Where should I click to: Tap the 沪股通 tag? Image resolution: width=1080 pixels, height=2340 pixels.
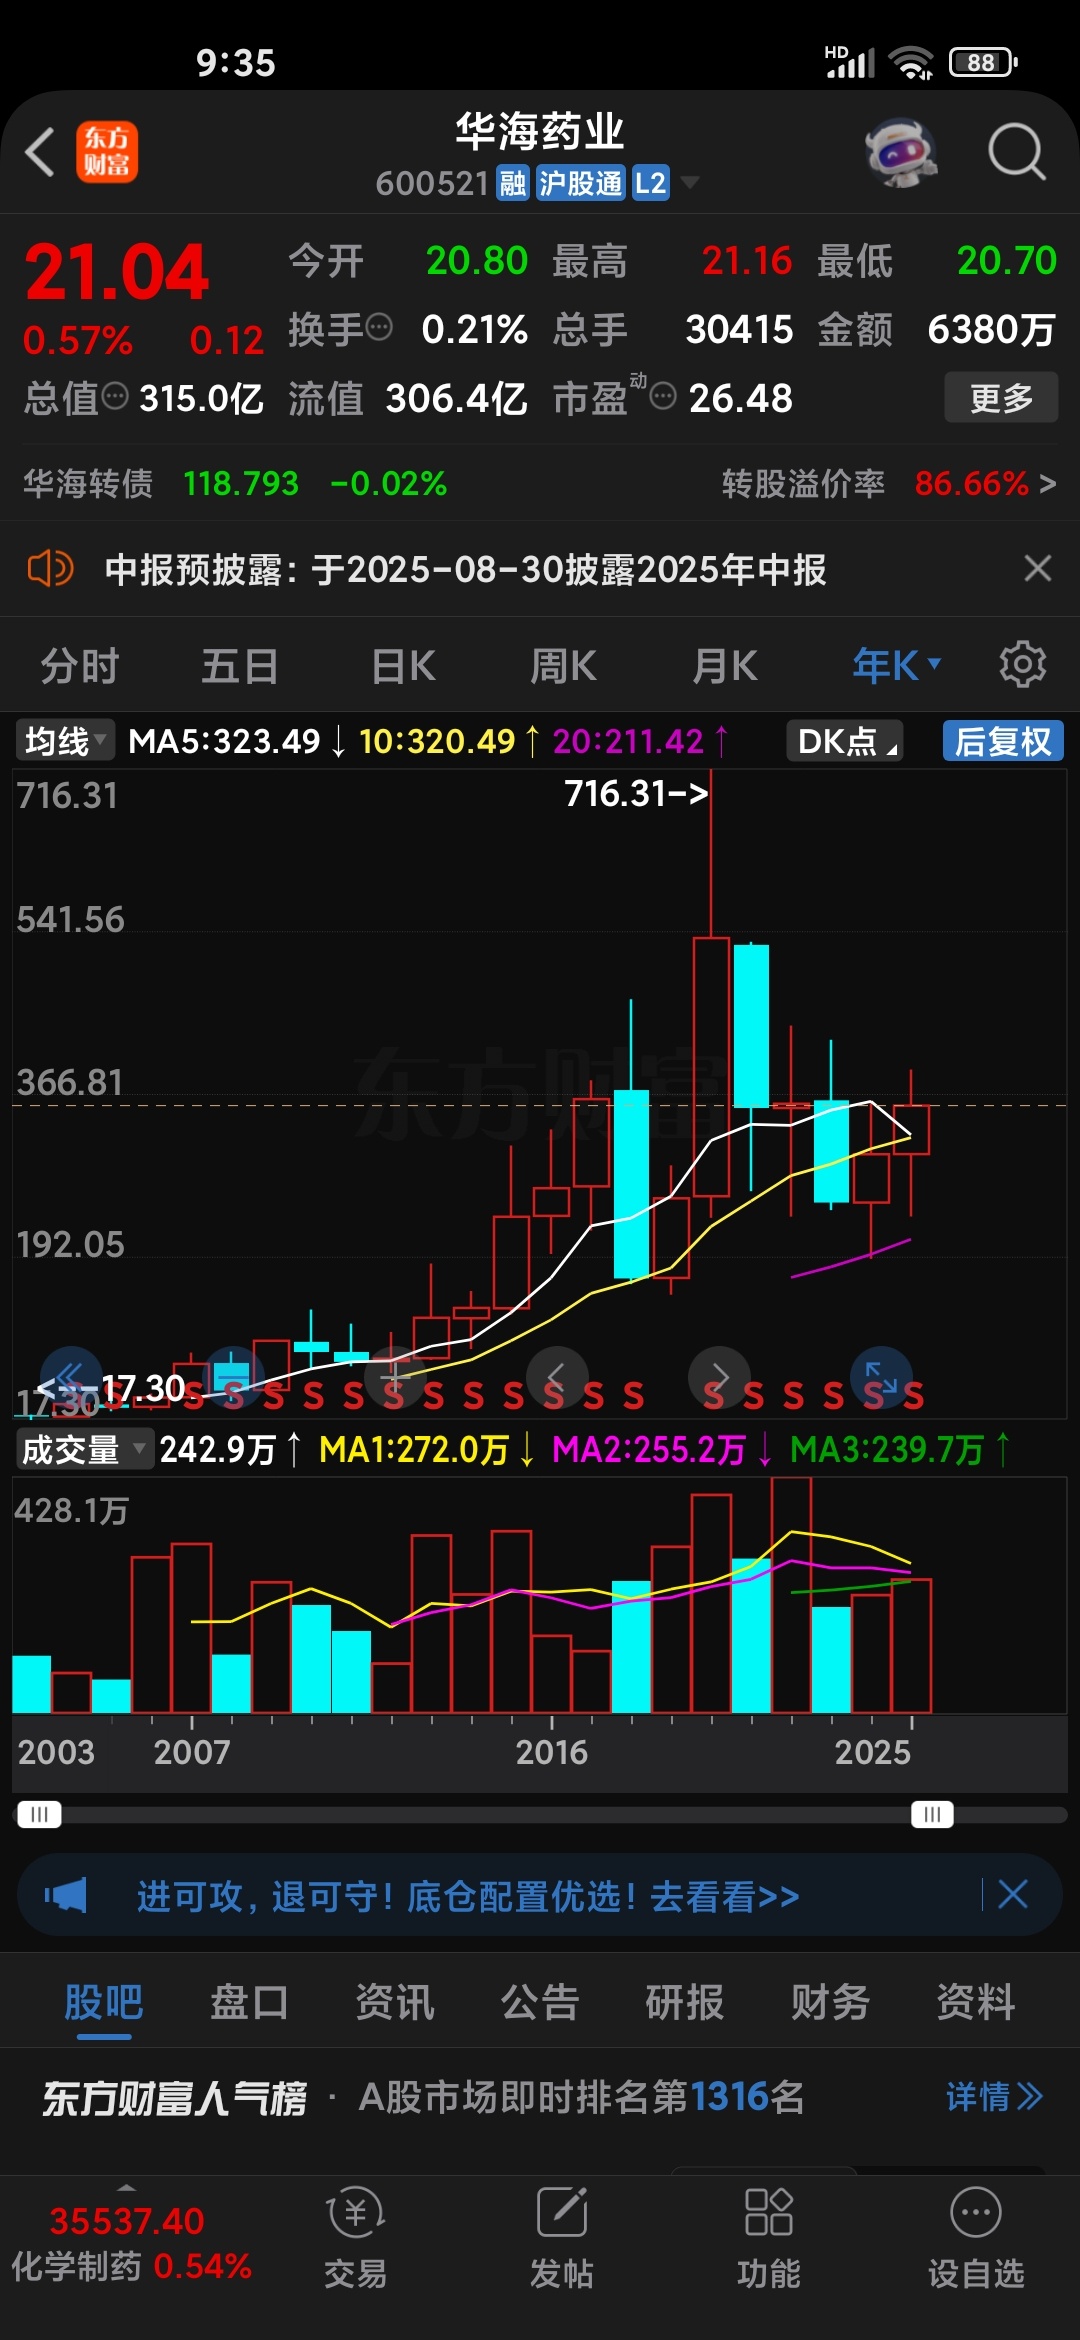pyautogui.click(x=580, y=183)
